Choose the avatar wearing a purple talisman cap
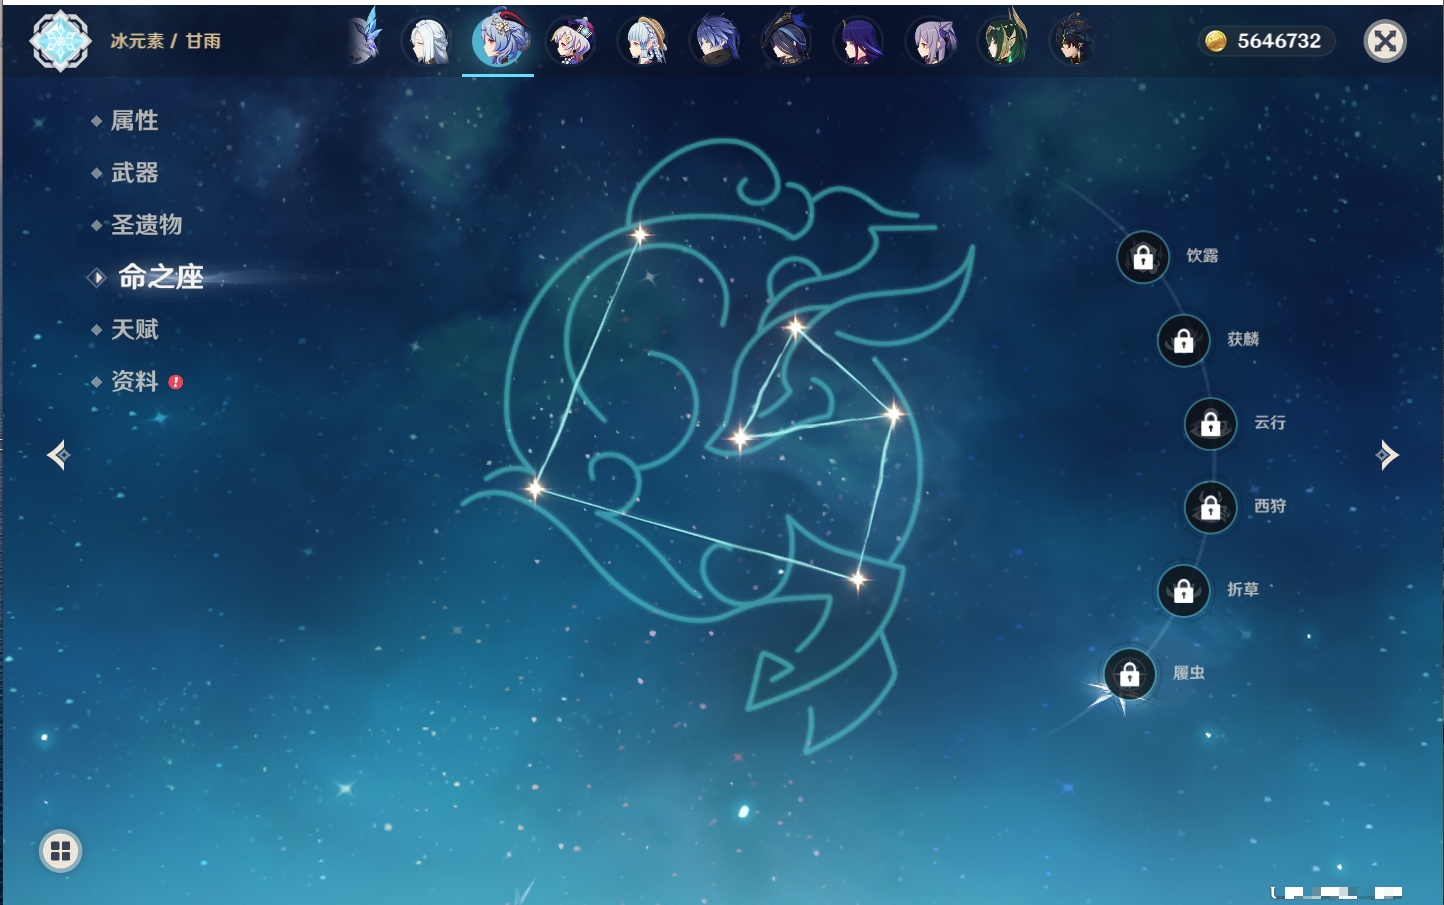Screen dimensions: 1444x905 572,41
